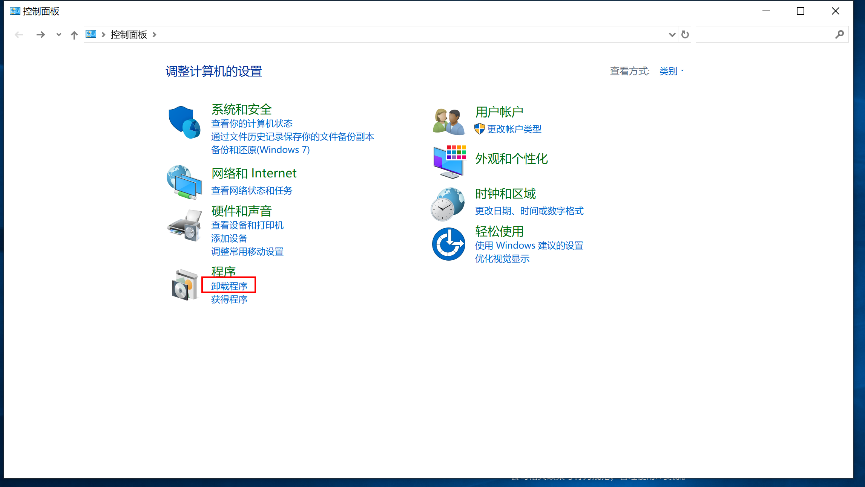Viewport: 865px width, 487px height.
Task: Go up one level with up arrow
Action: (74, 34)
